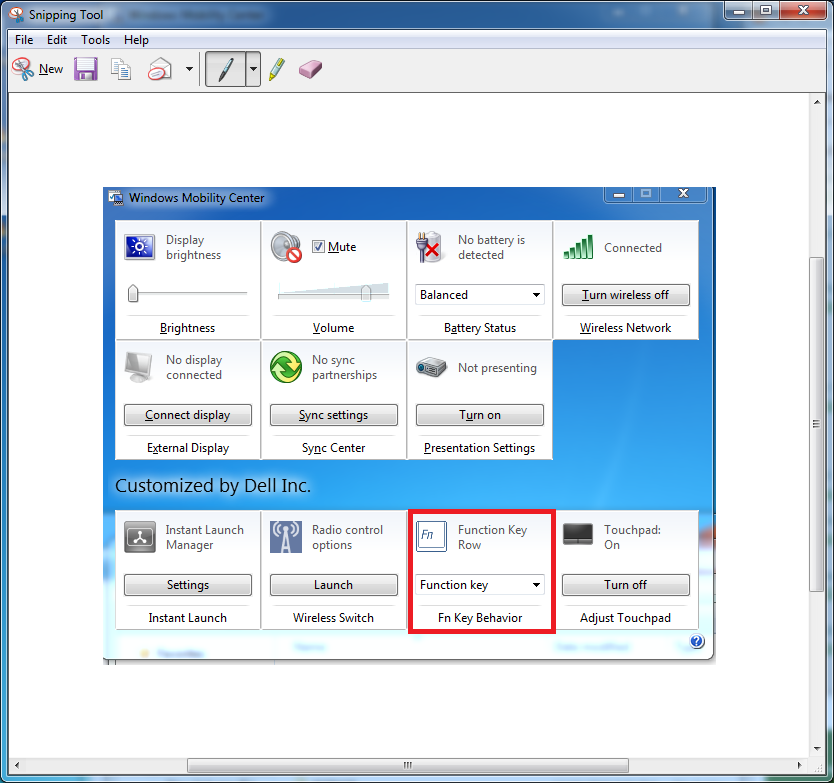
Task: Click the Fn Function Key Row icon
Action: (431, 537)
